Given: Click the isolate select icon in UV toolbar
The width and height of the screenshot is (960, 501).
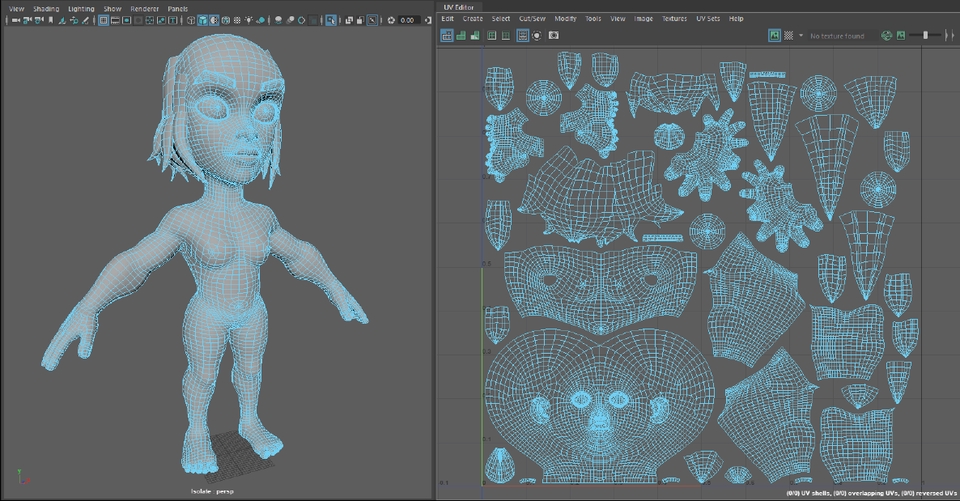Looking at the screenshot, I should [x=537, y=36].
